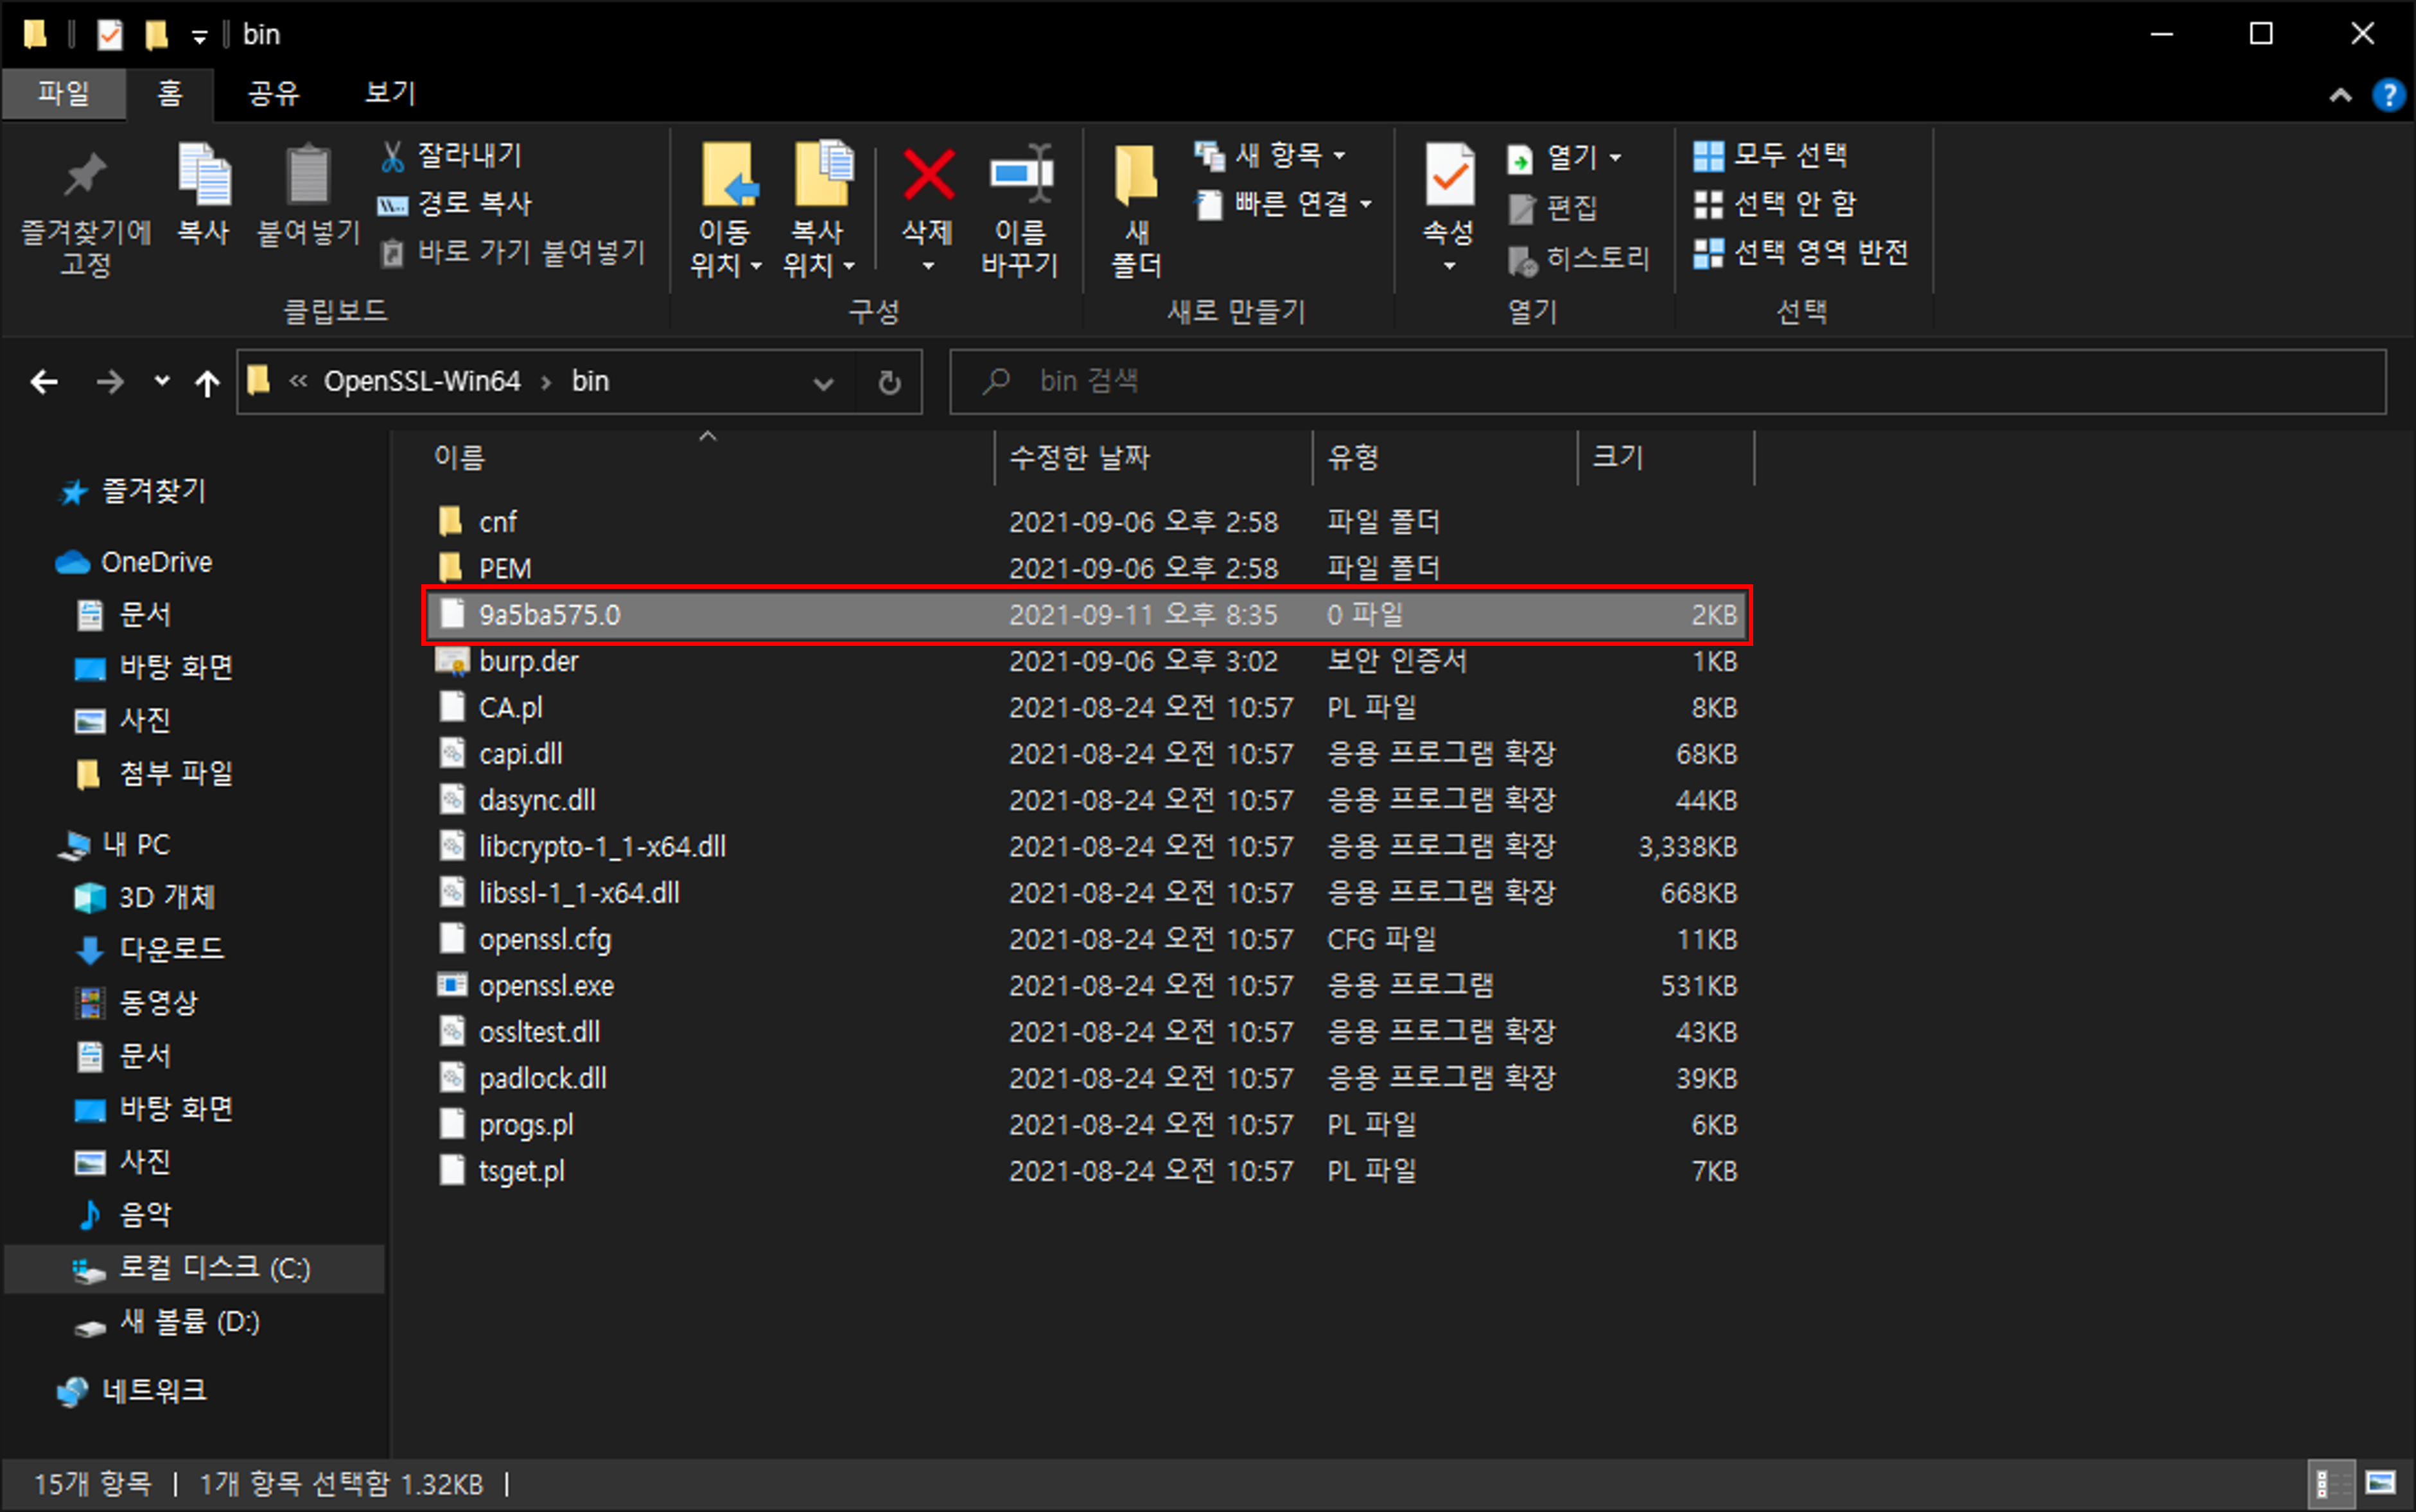Open the View (보기) ribbon tab
This screenshot has width=2416, height=1512.
click(389, 94)
